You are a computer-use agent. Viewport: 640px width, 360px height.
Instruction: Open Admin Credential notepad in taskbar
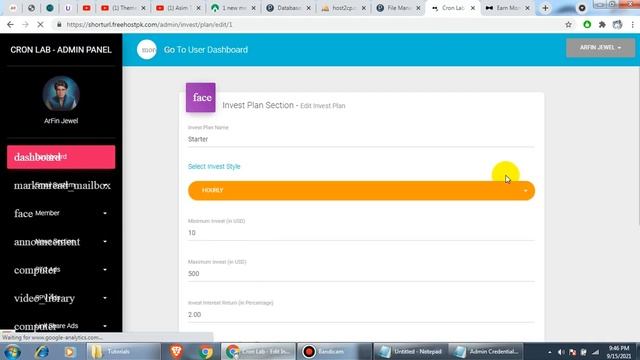click(x=485, y=351)
